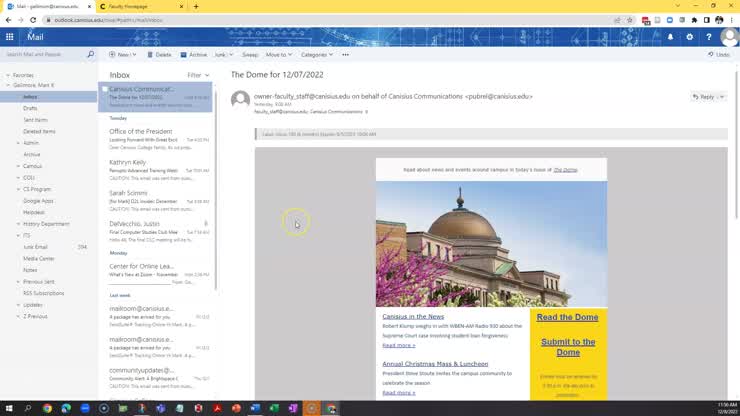Focus the Search Mail and People field

(45, 54)
